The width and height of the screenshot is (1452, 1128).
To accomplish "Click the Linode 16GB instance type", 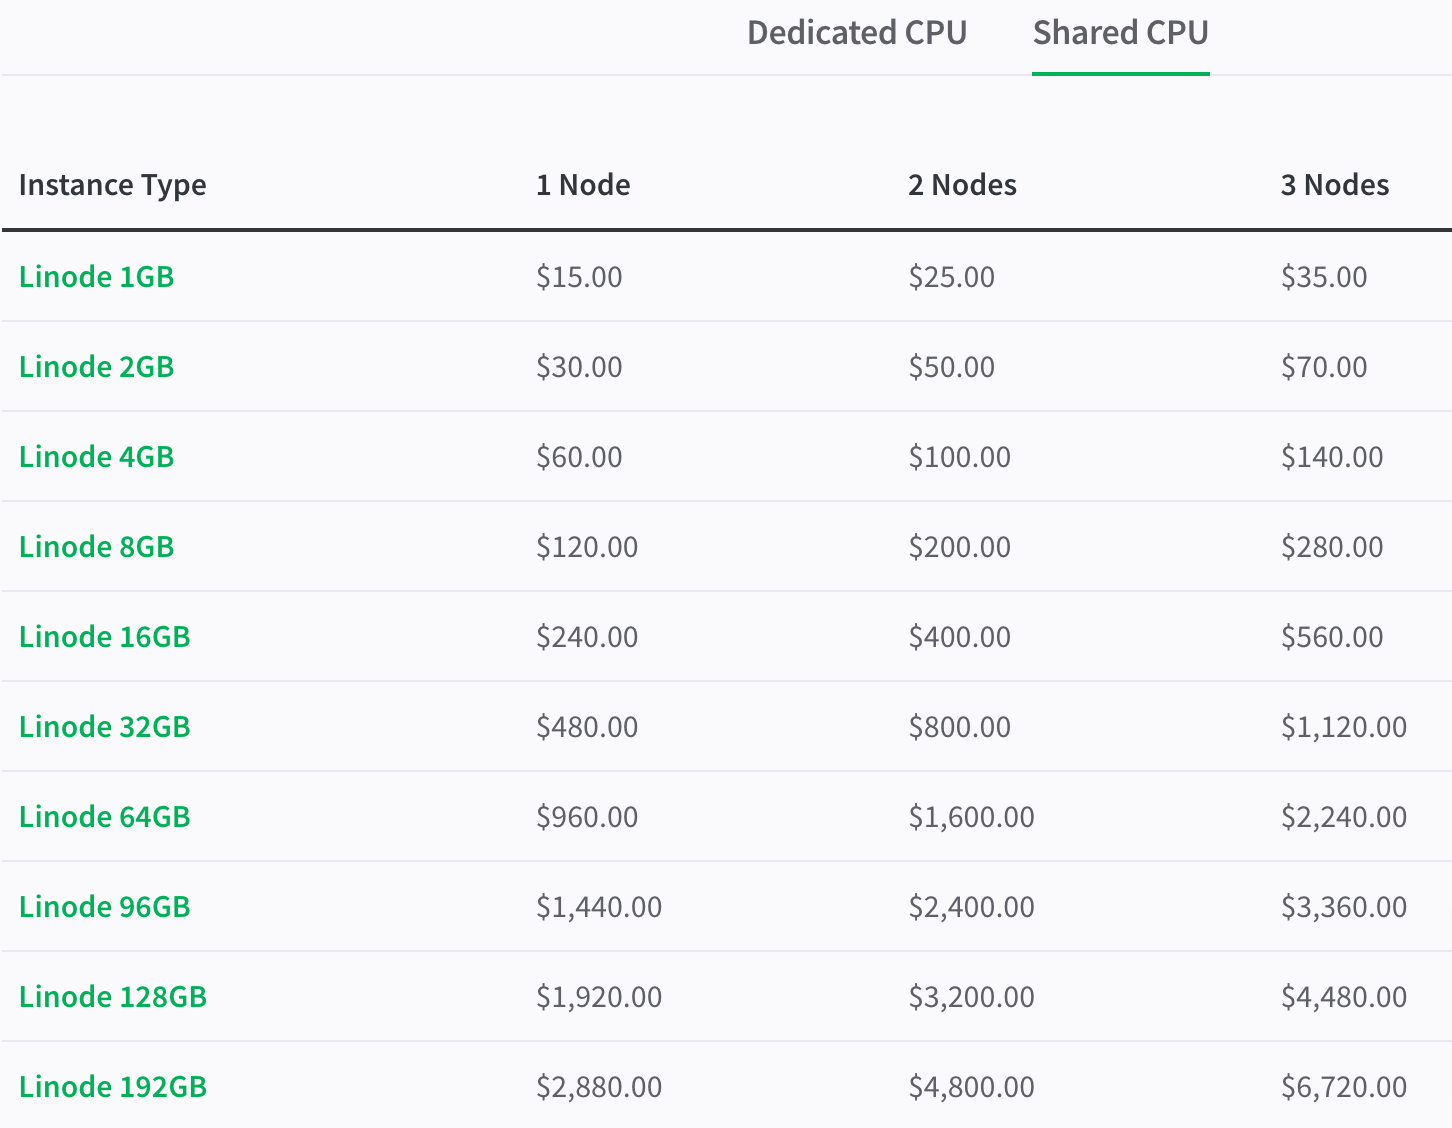I will [104, 637].
